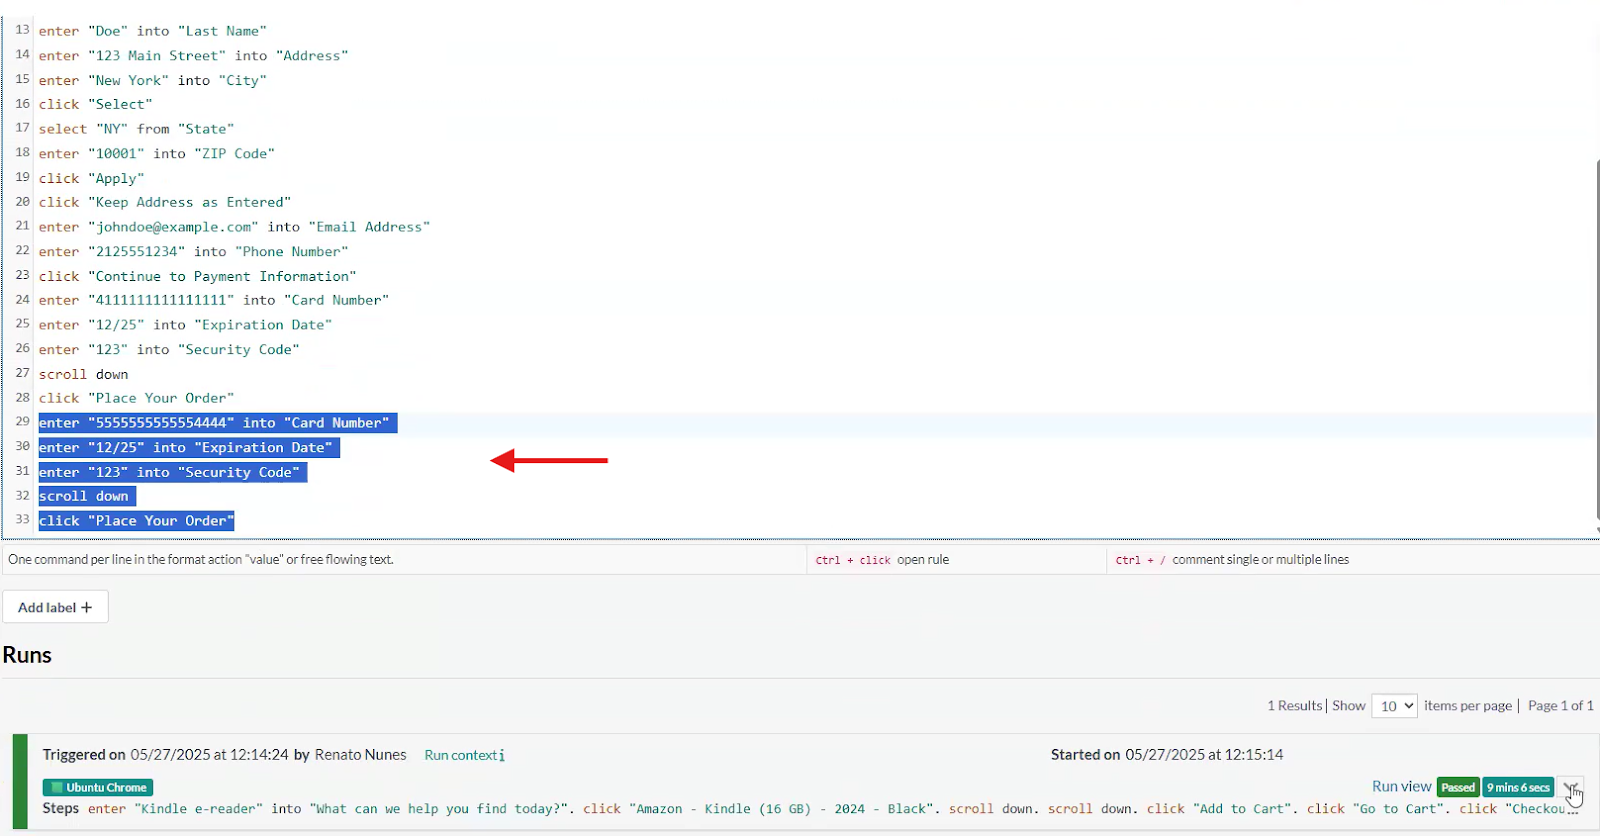The image size is (1600, 836).
Task: Click line 24 card number 4111111111111111
Action: pyautogui.click(x=214, y=300)
